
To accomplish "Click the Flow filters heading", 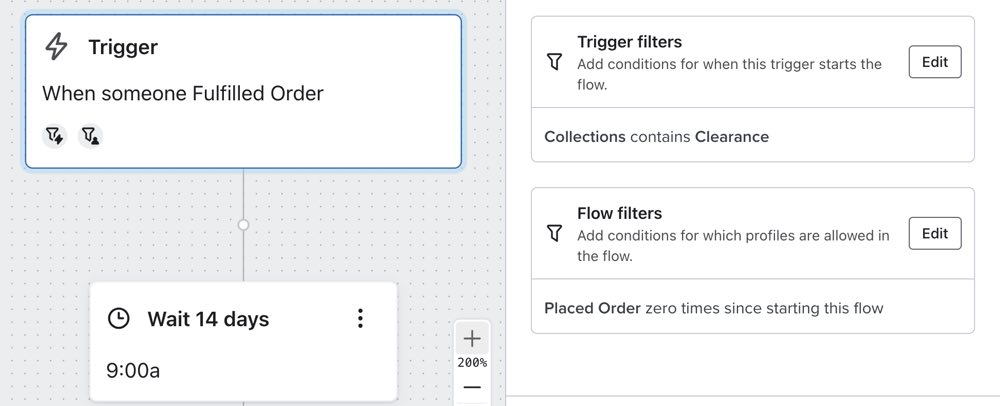I will (619, 213).
